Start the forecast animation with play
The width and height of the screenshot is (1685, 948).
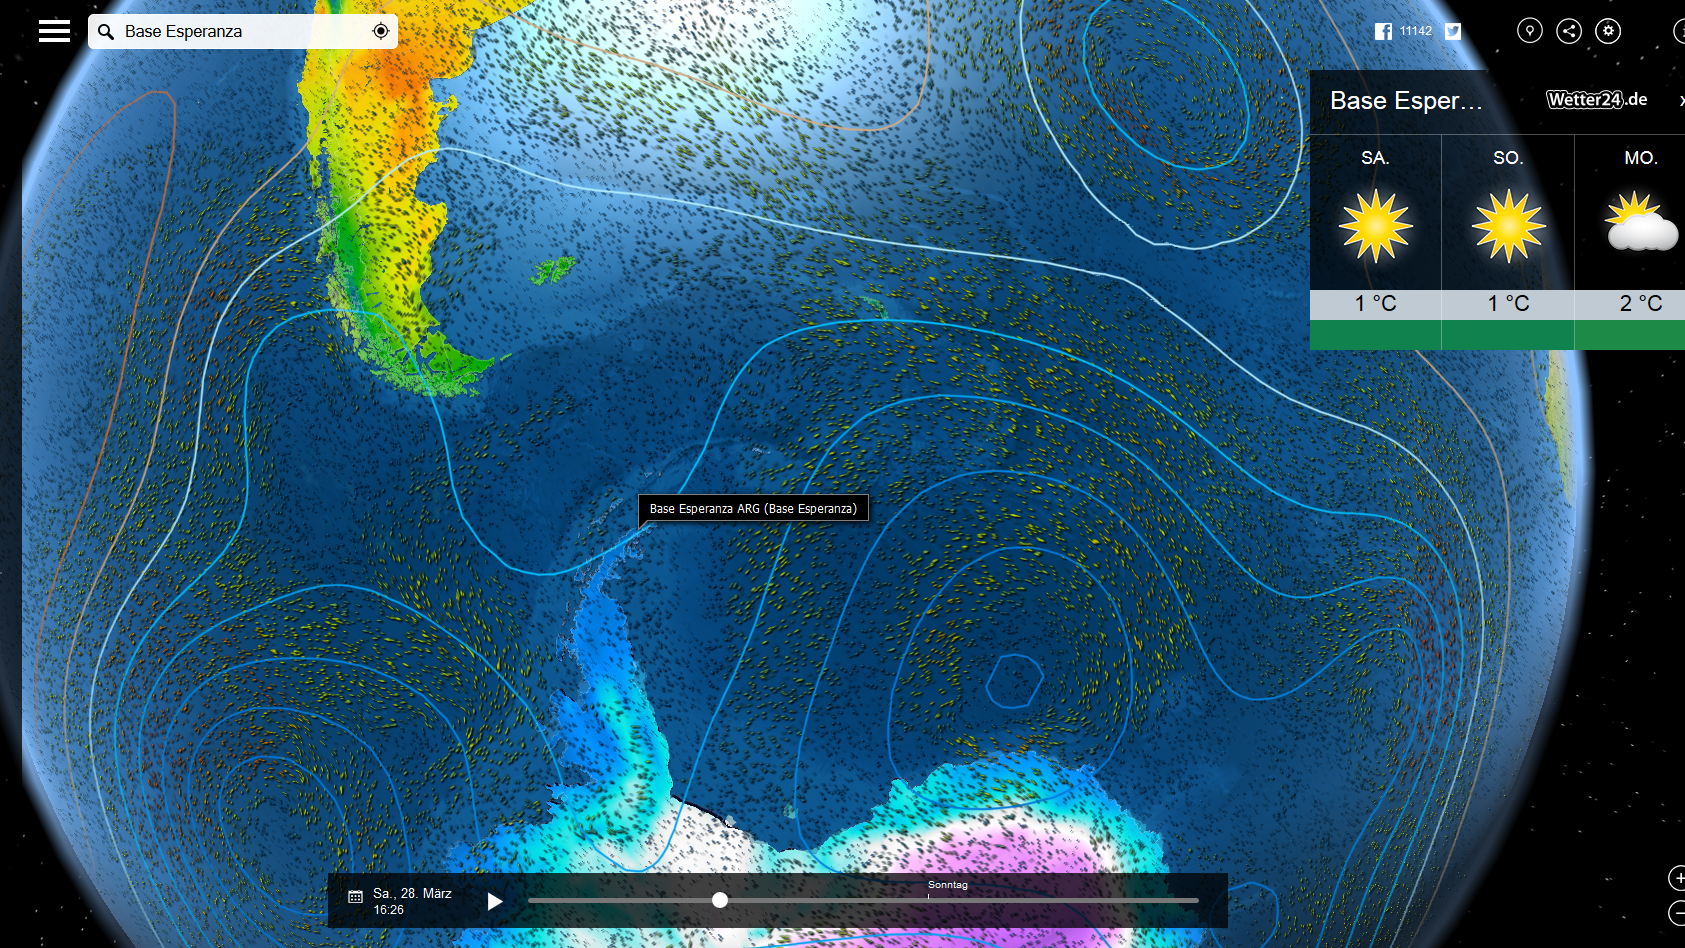coord(494,901)
